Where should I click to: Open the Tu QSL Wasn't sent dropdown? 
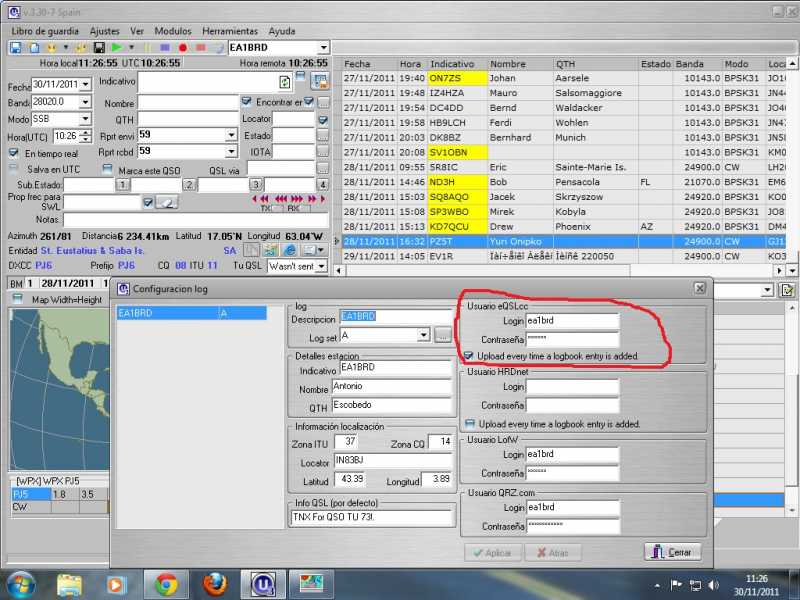coord(321,266)
